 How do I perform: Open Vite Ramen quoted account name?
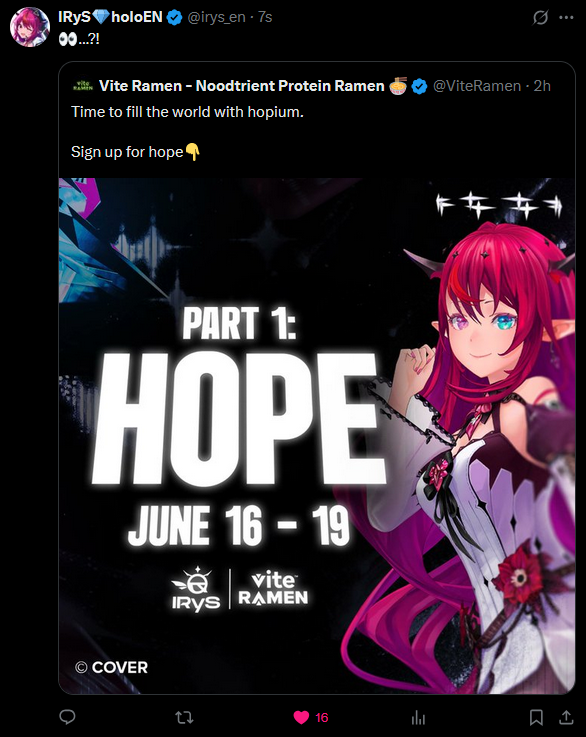(x=242, y=86)
